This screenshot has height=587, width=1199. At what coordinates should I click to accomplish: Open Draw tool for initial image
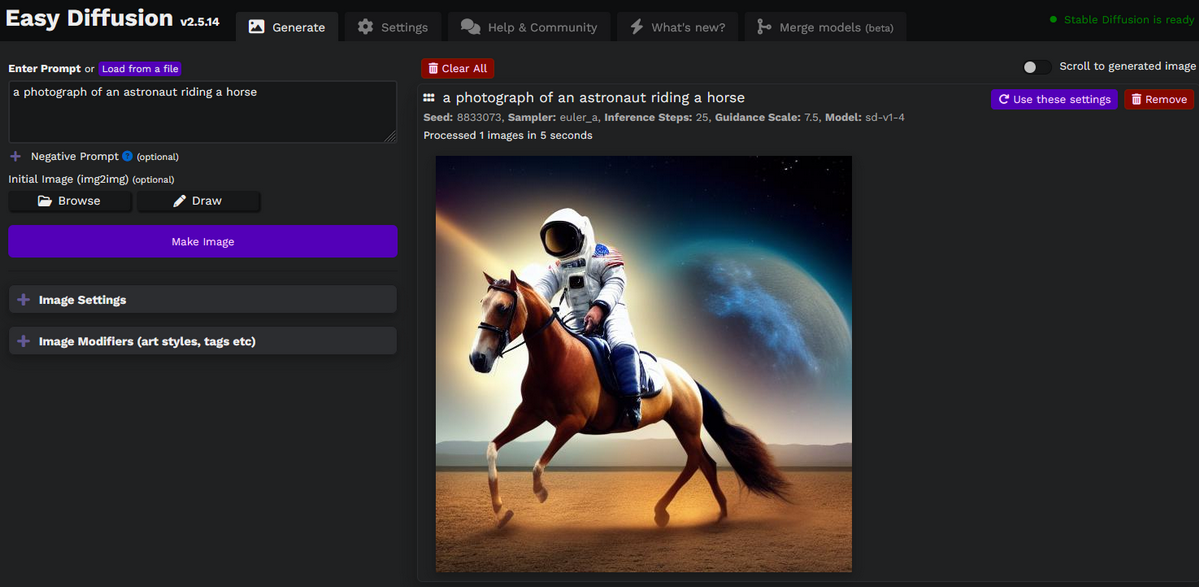[198, 201]
